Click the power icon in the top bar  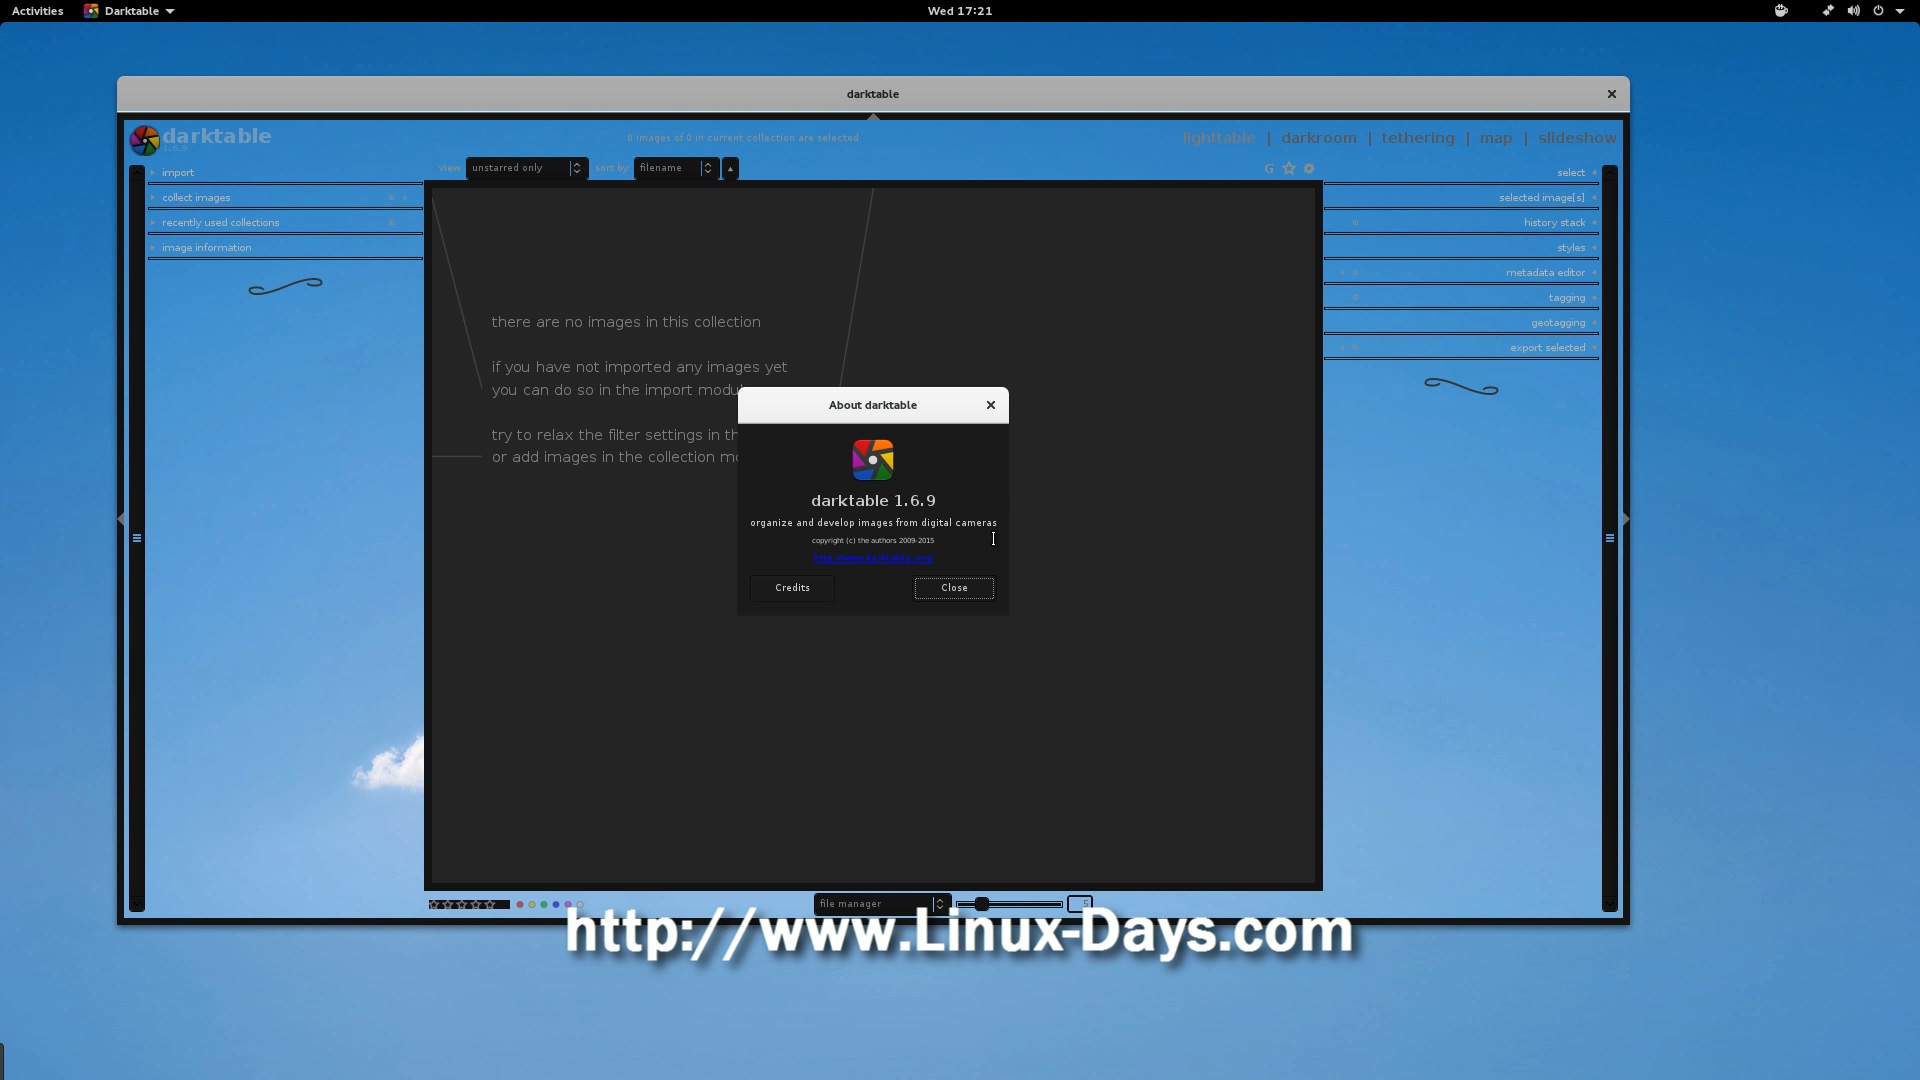coord(1878,11)
